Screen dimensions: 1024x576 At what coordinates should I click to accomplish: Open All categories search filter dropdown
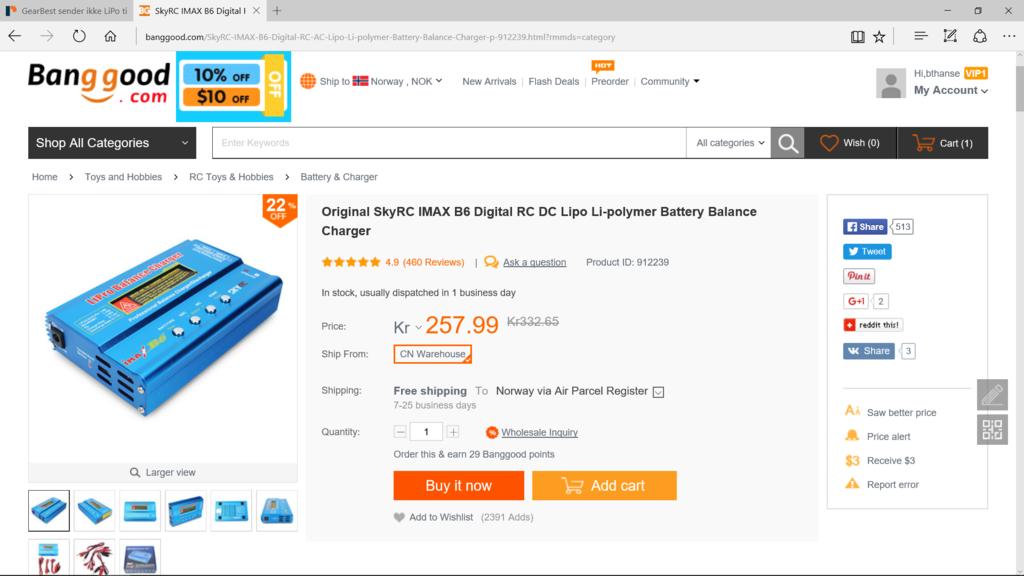730,143
